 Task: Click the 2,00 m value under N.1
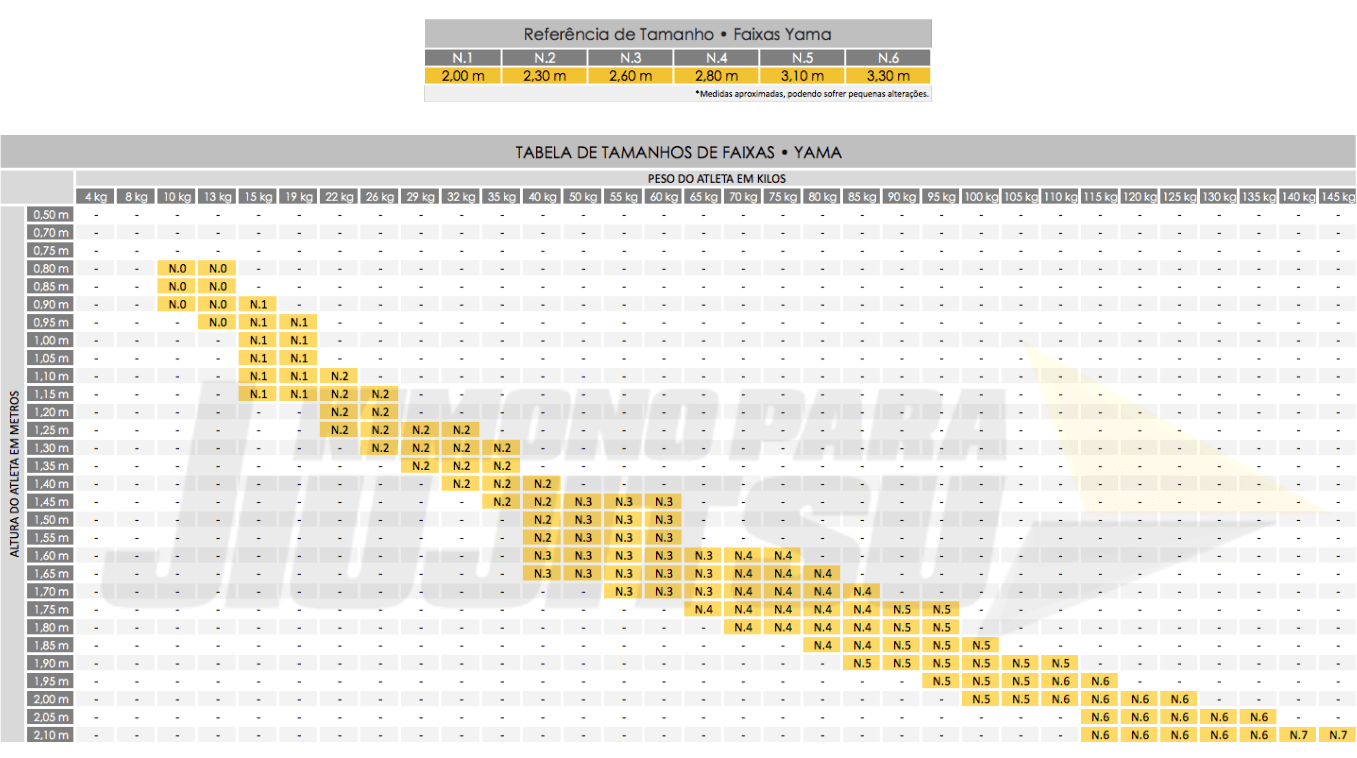pos(462,75)
